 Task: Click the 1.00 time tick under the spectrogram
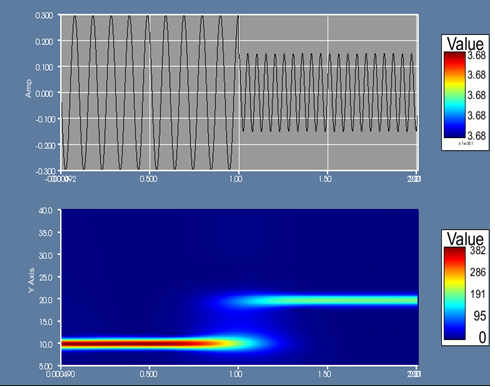(236, 374)
